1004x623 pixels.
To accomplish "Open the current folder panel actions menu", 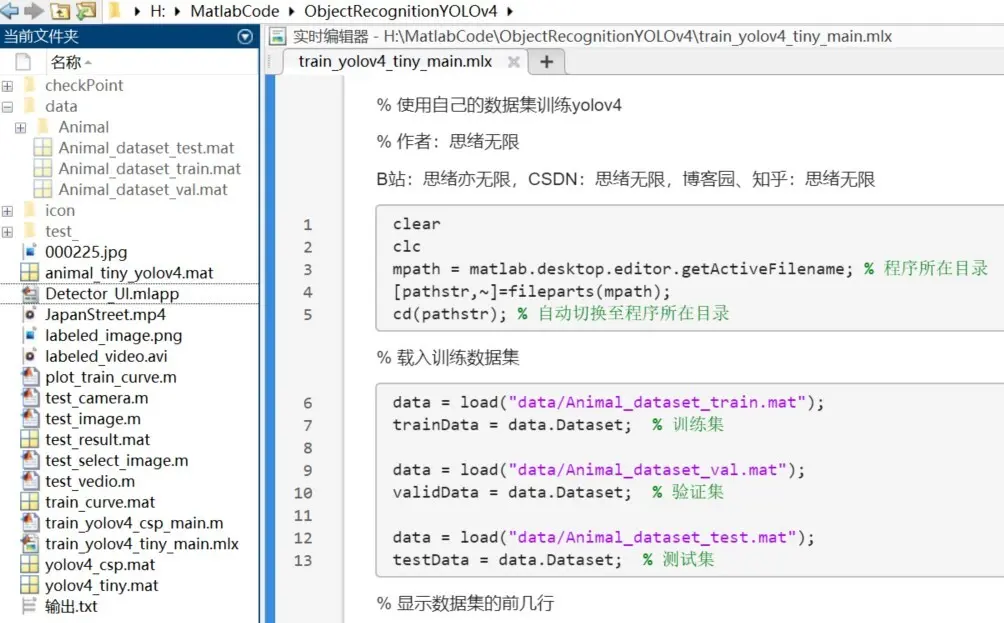I will click(245, 36).
